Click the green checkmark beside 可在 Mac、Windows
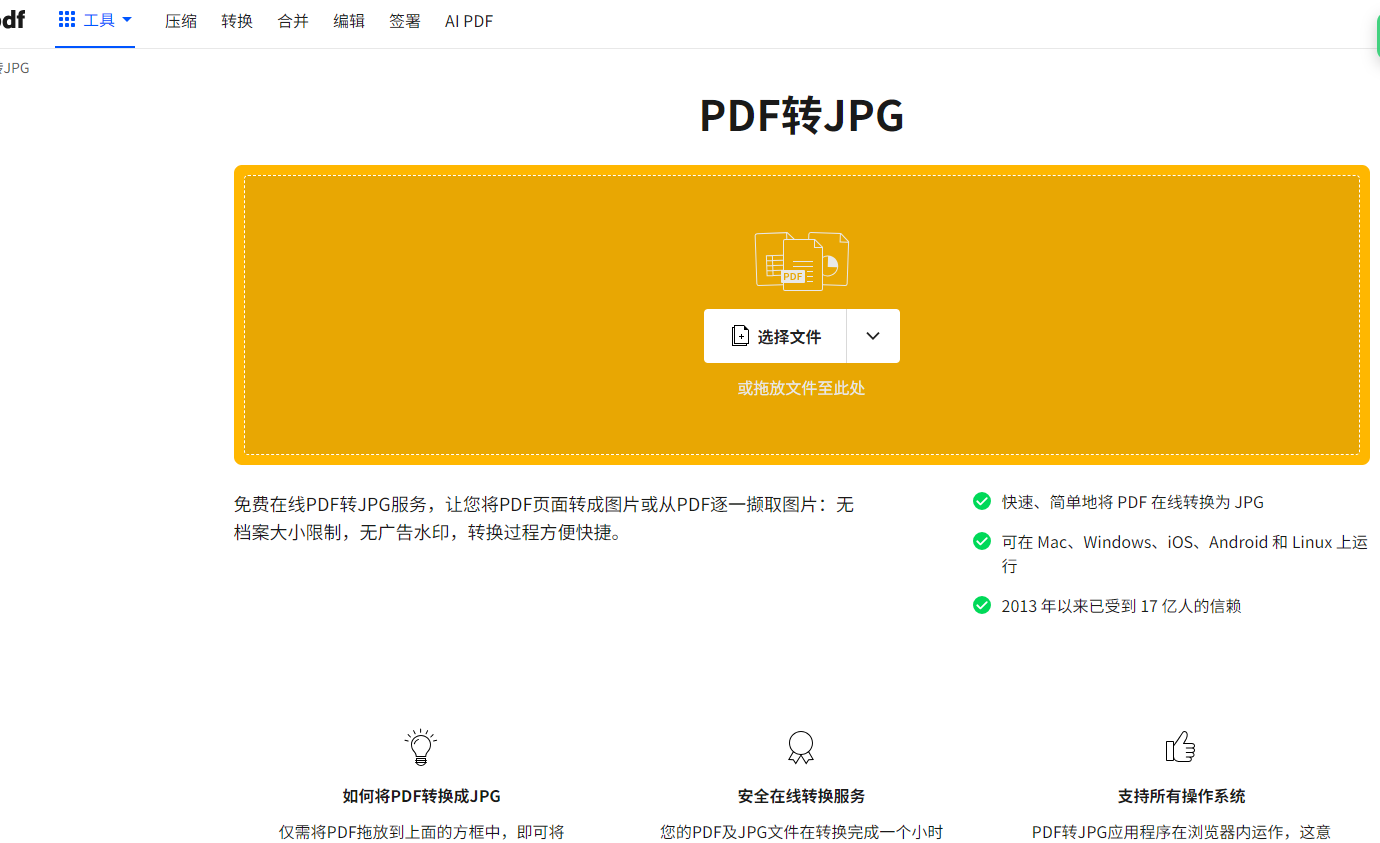1380x843 pixels. point(982,541)
